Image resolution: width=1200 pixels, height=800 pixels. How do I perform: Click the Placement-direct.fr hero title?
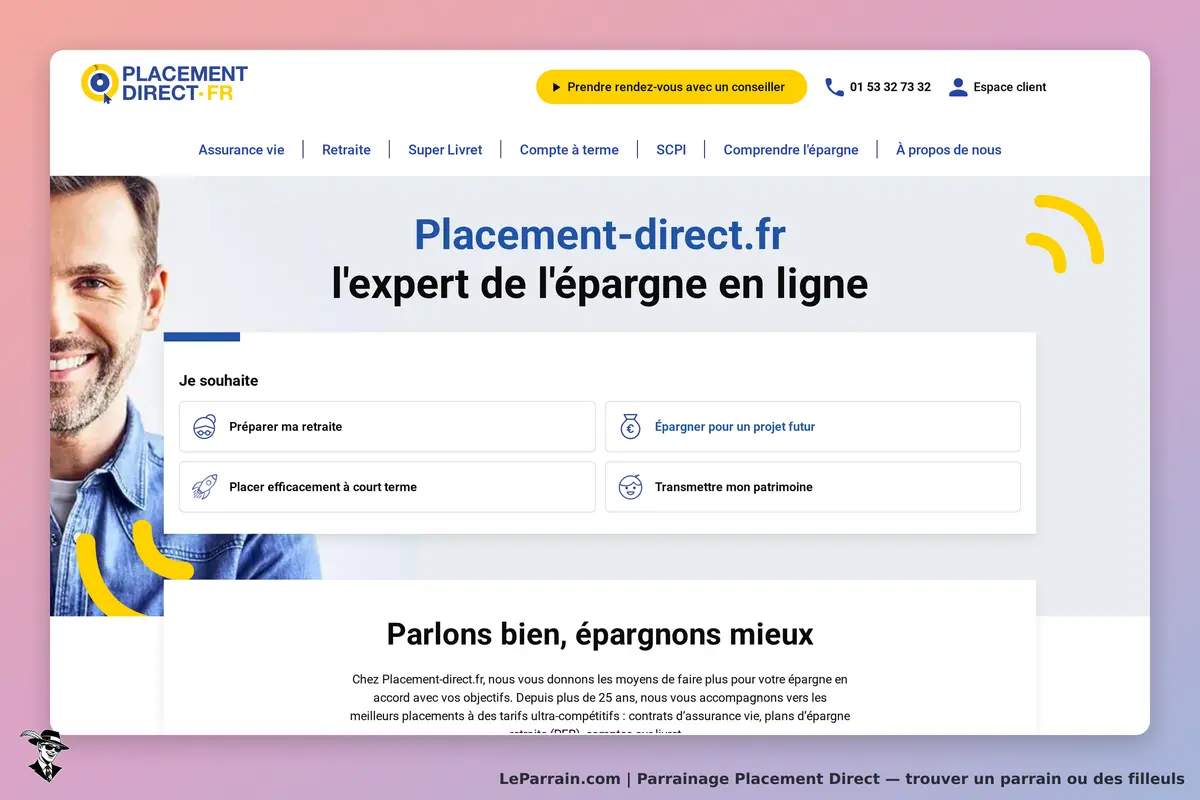point(600,235)
